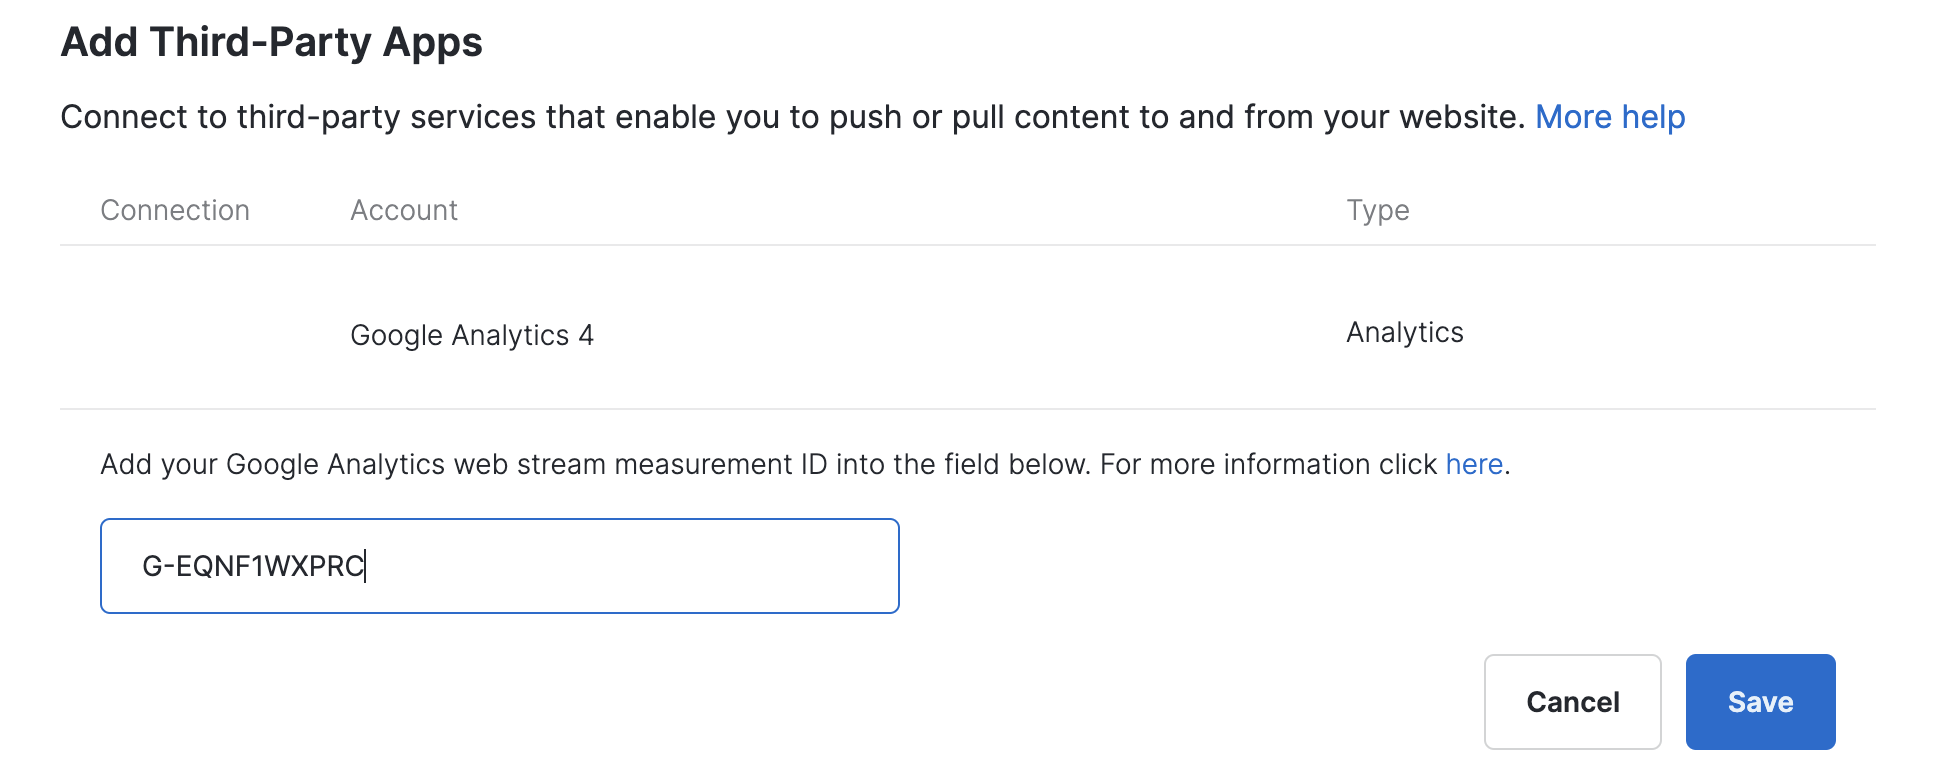Focus the measurement ID input field
1934x770 pixels.
498,566
